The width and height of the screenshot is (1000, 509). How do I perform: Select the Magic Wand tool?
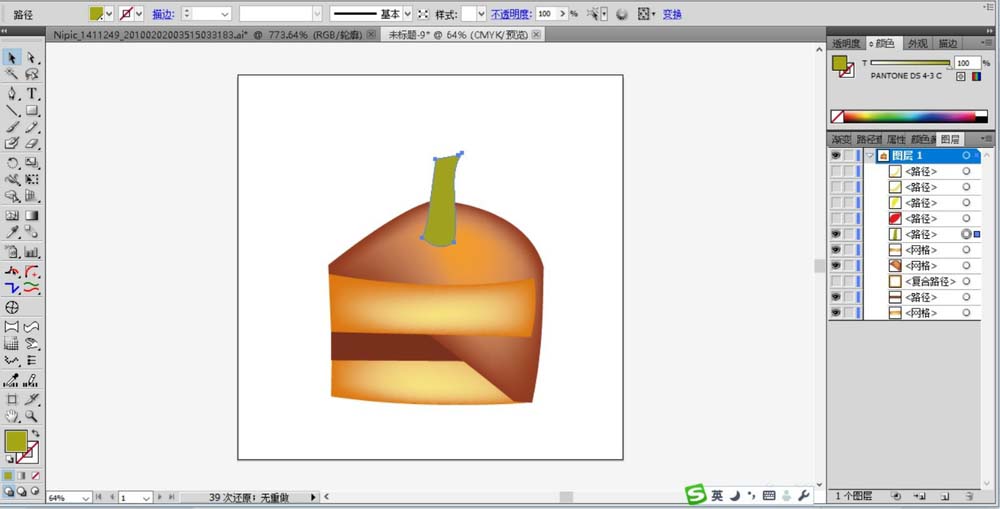(x=12, y=75)
